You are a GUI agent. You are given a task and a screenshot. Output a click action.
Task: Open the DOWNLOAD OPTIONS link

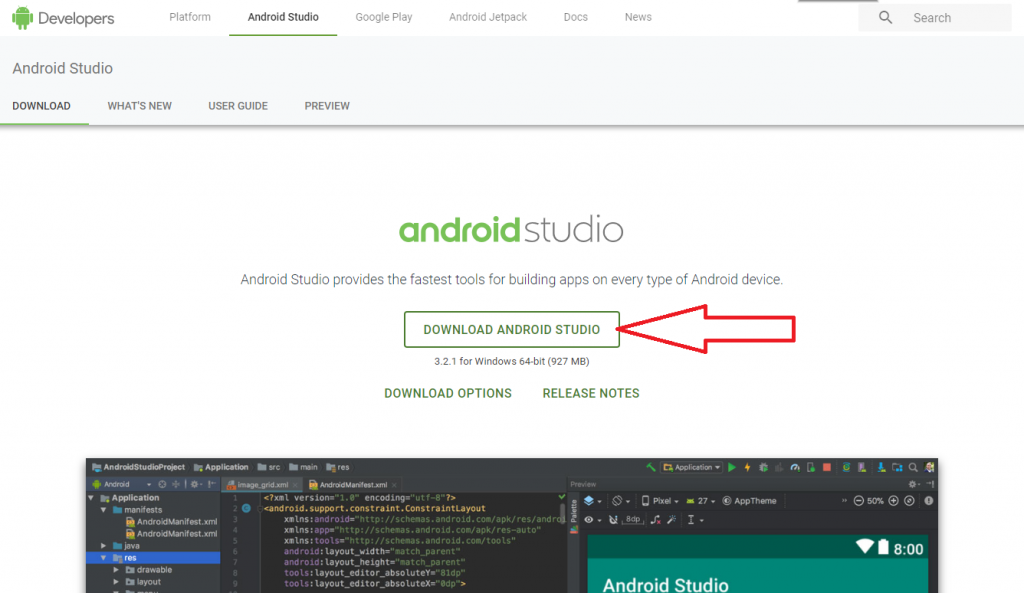coord(448,393)
